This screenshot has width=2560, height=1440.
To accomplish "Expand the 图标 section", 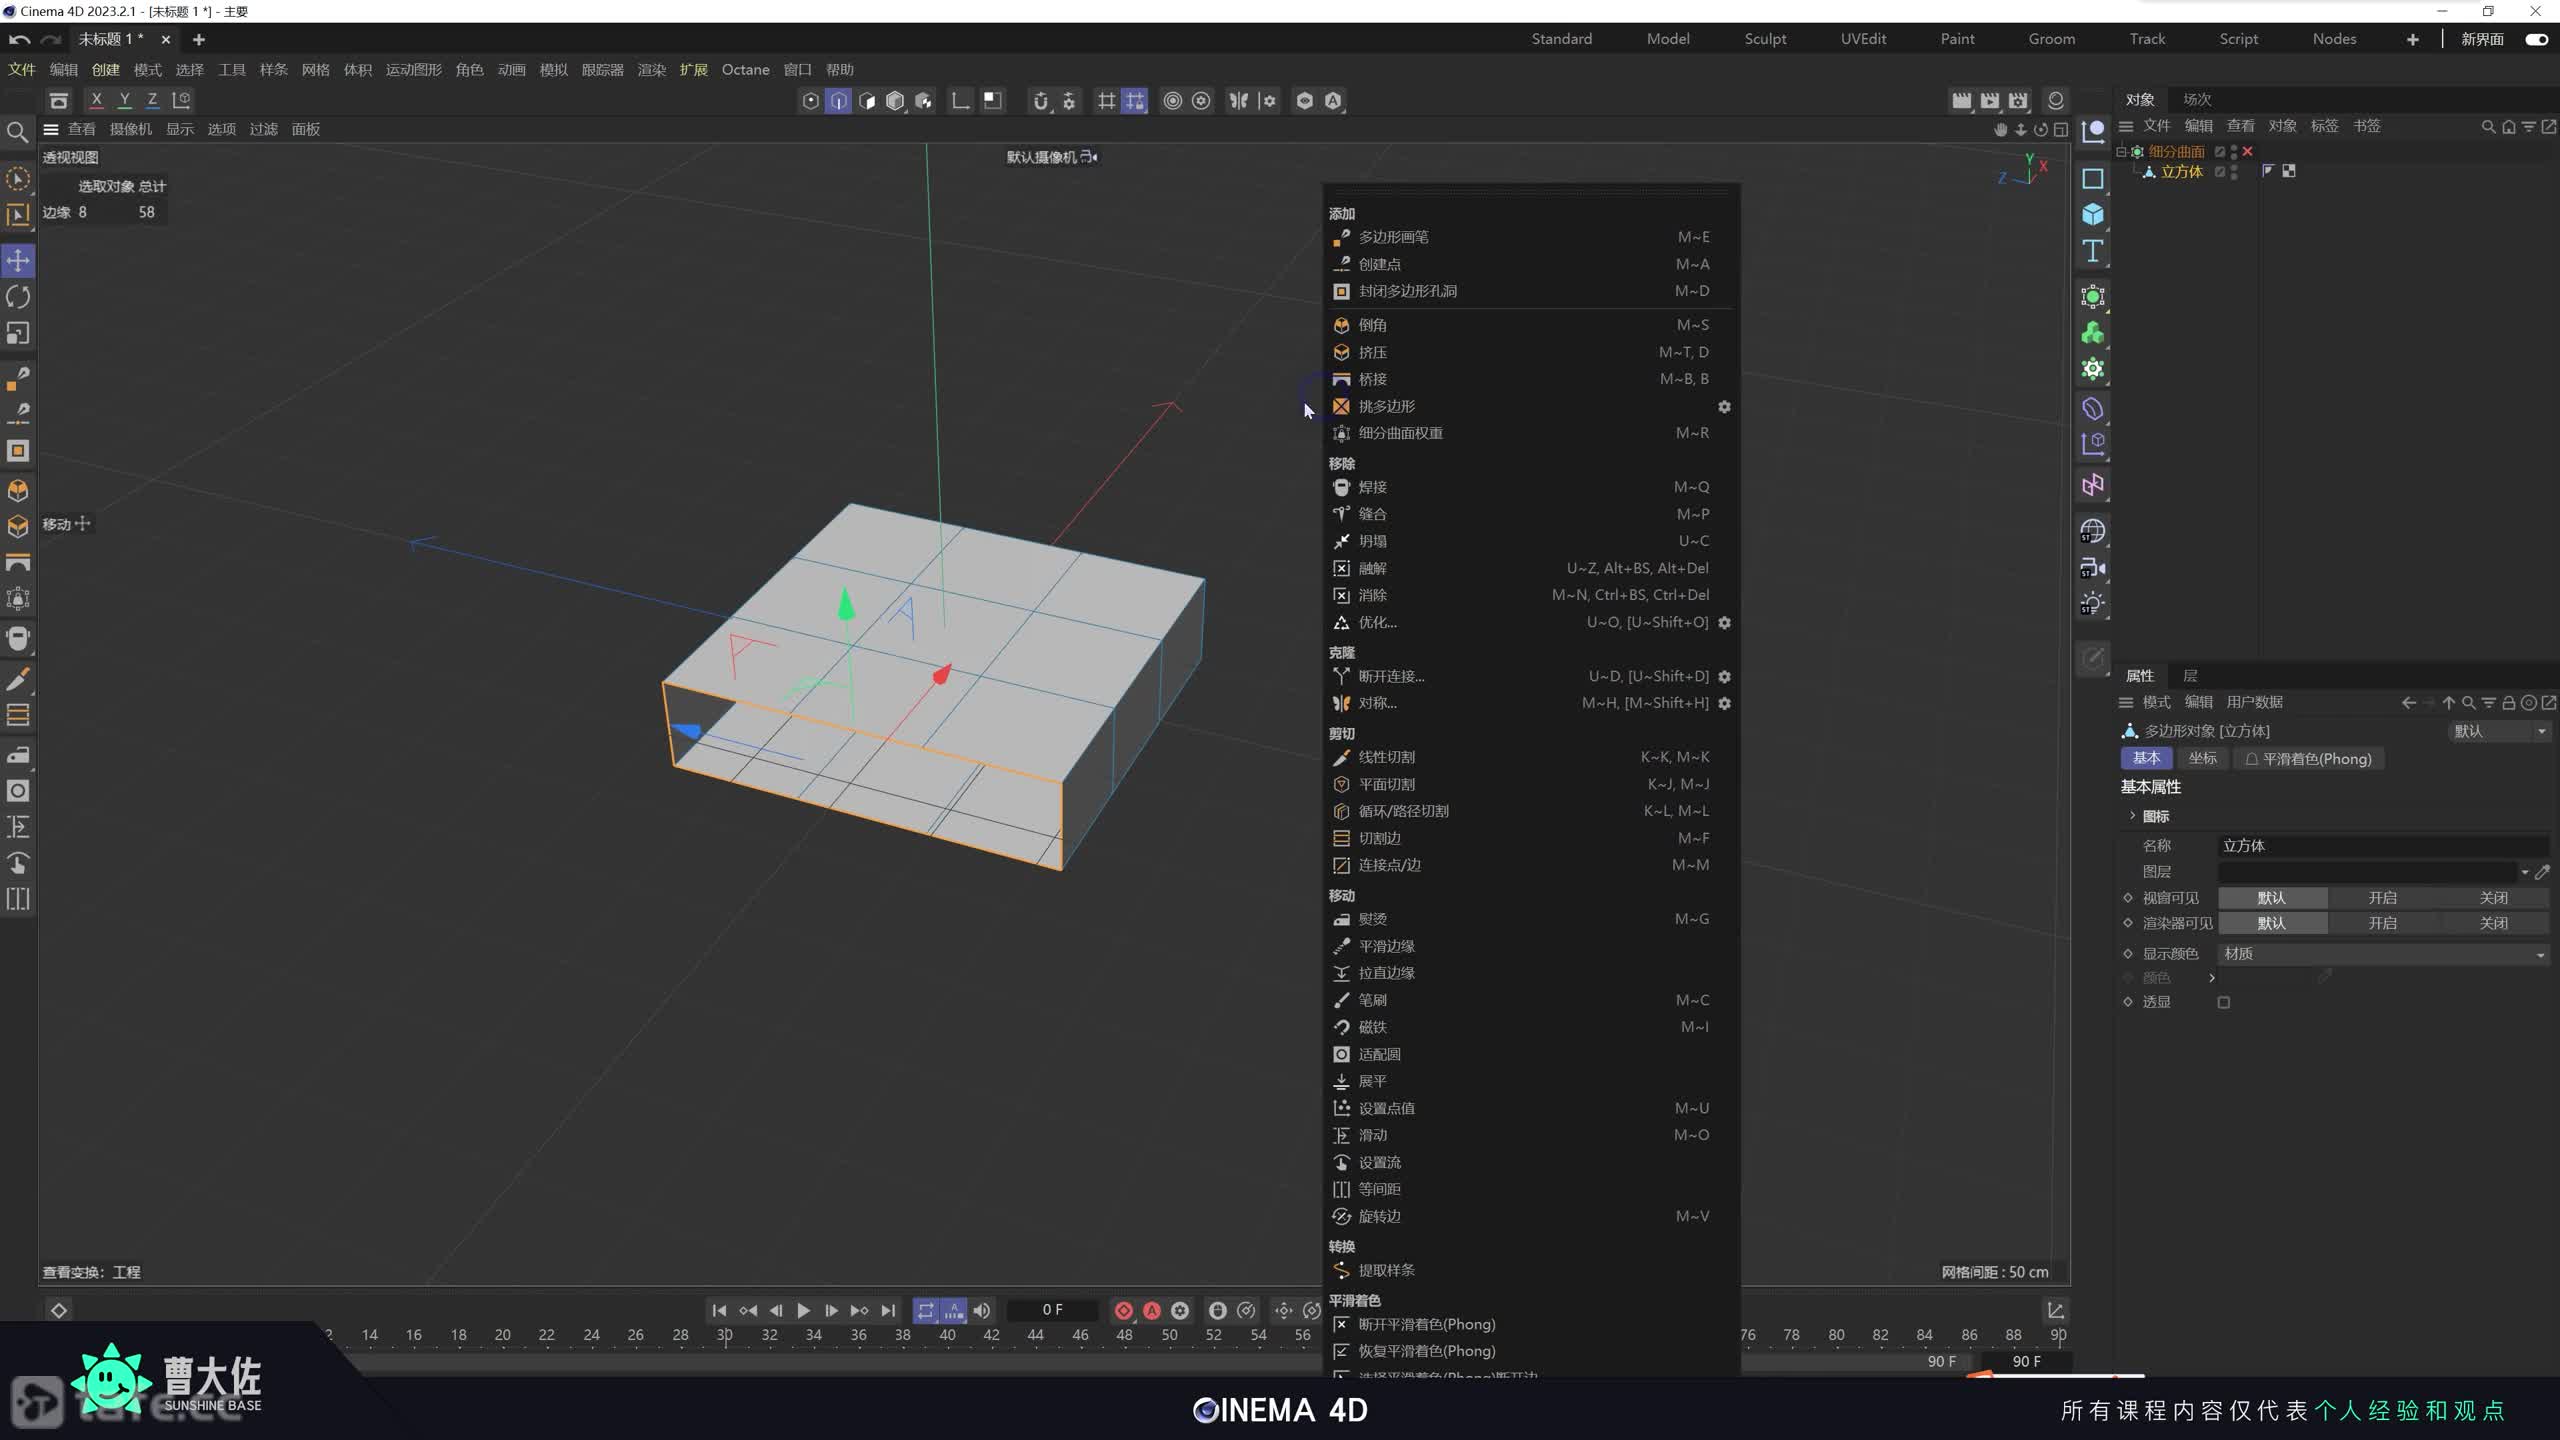I will [x=2132, y=816].
